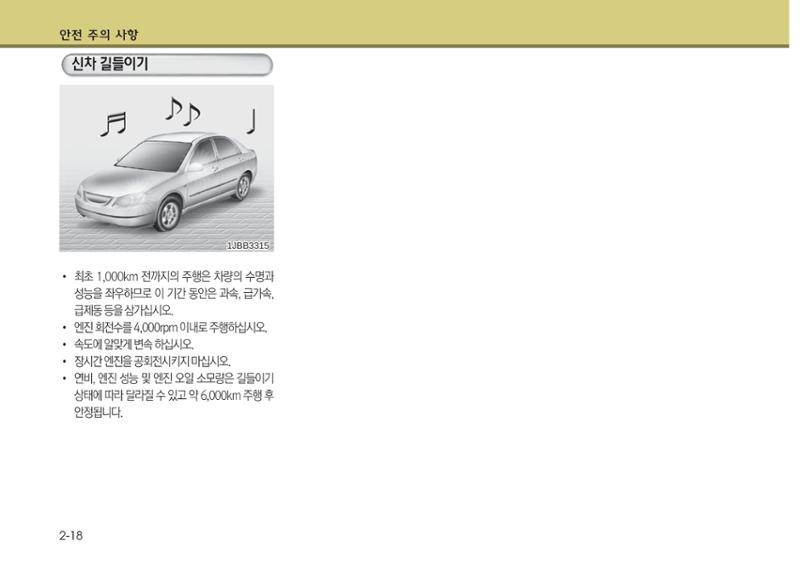Click the bullet '장시간 엔진을 공회전시키지 마십시오.'
800x570 pixels.
click(153, 361)
